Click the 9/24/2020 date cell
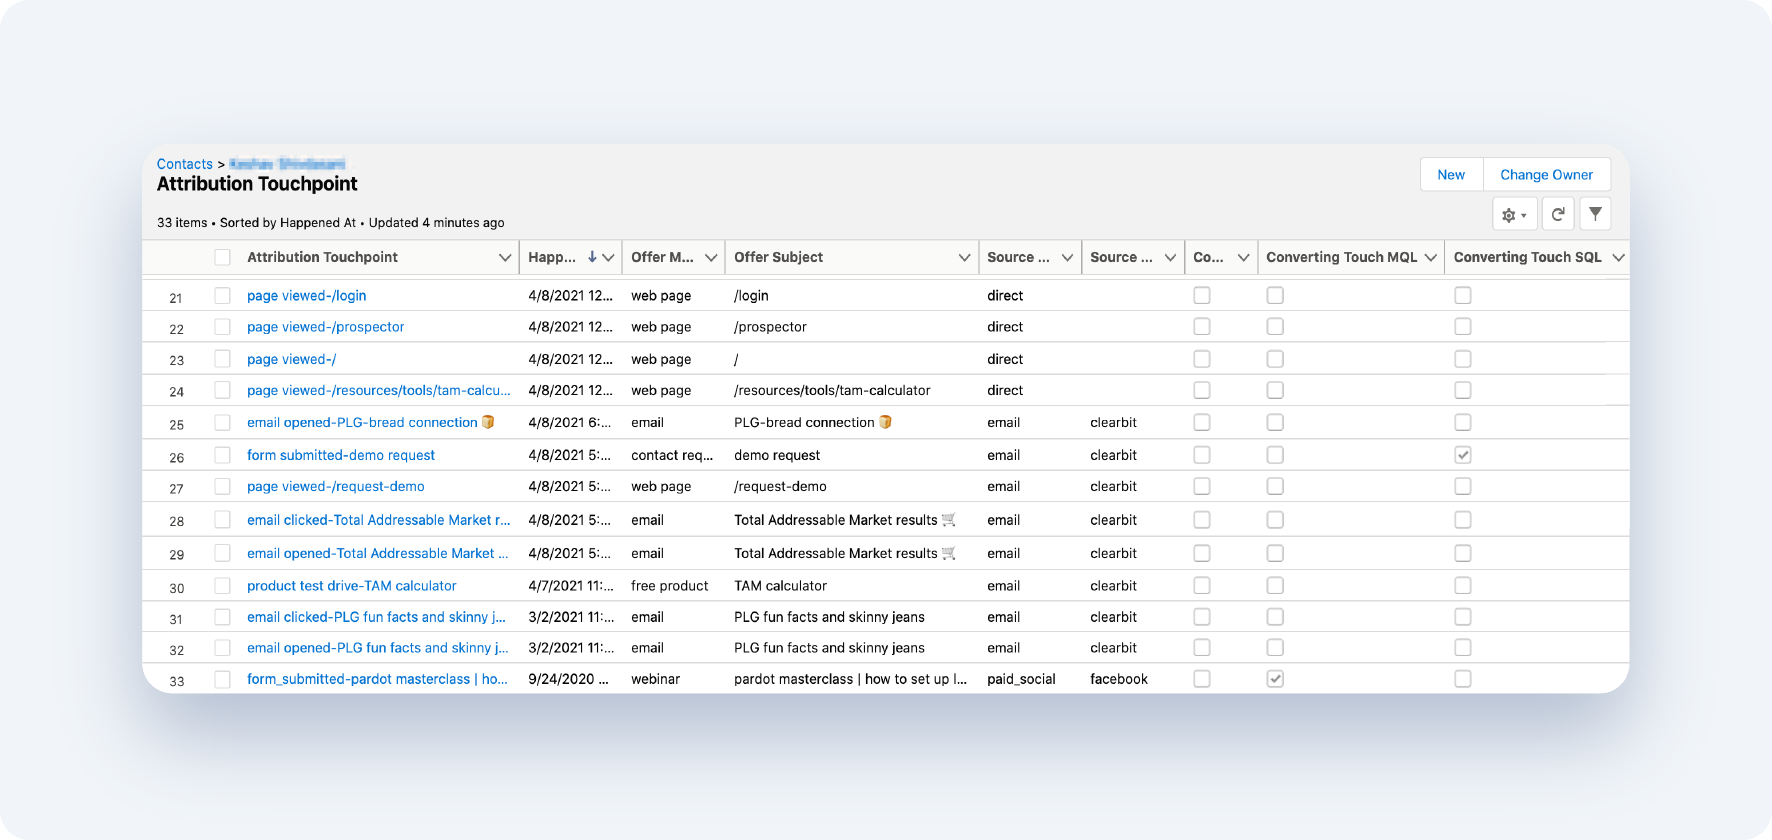The height and width of the screenshot is (840, 1772). (568, 679)
